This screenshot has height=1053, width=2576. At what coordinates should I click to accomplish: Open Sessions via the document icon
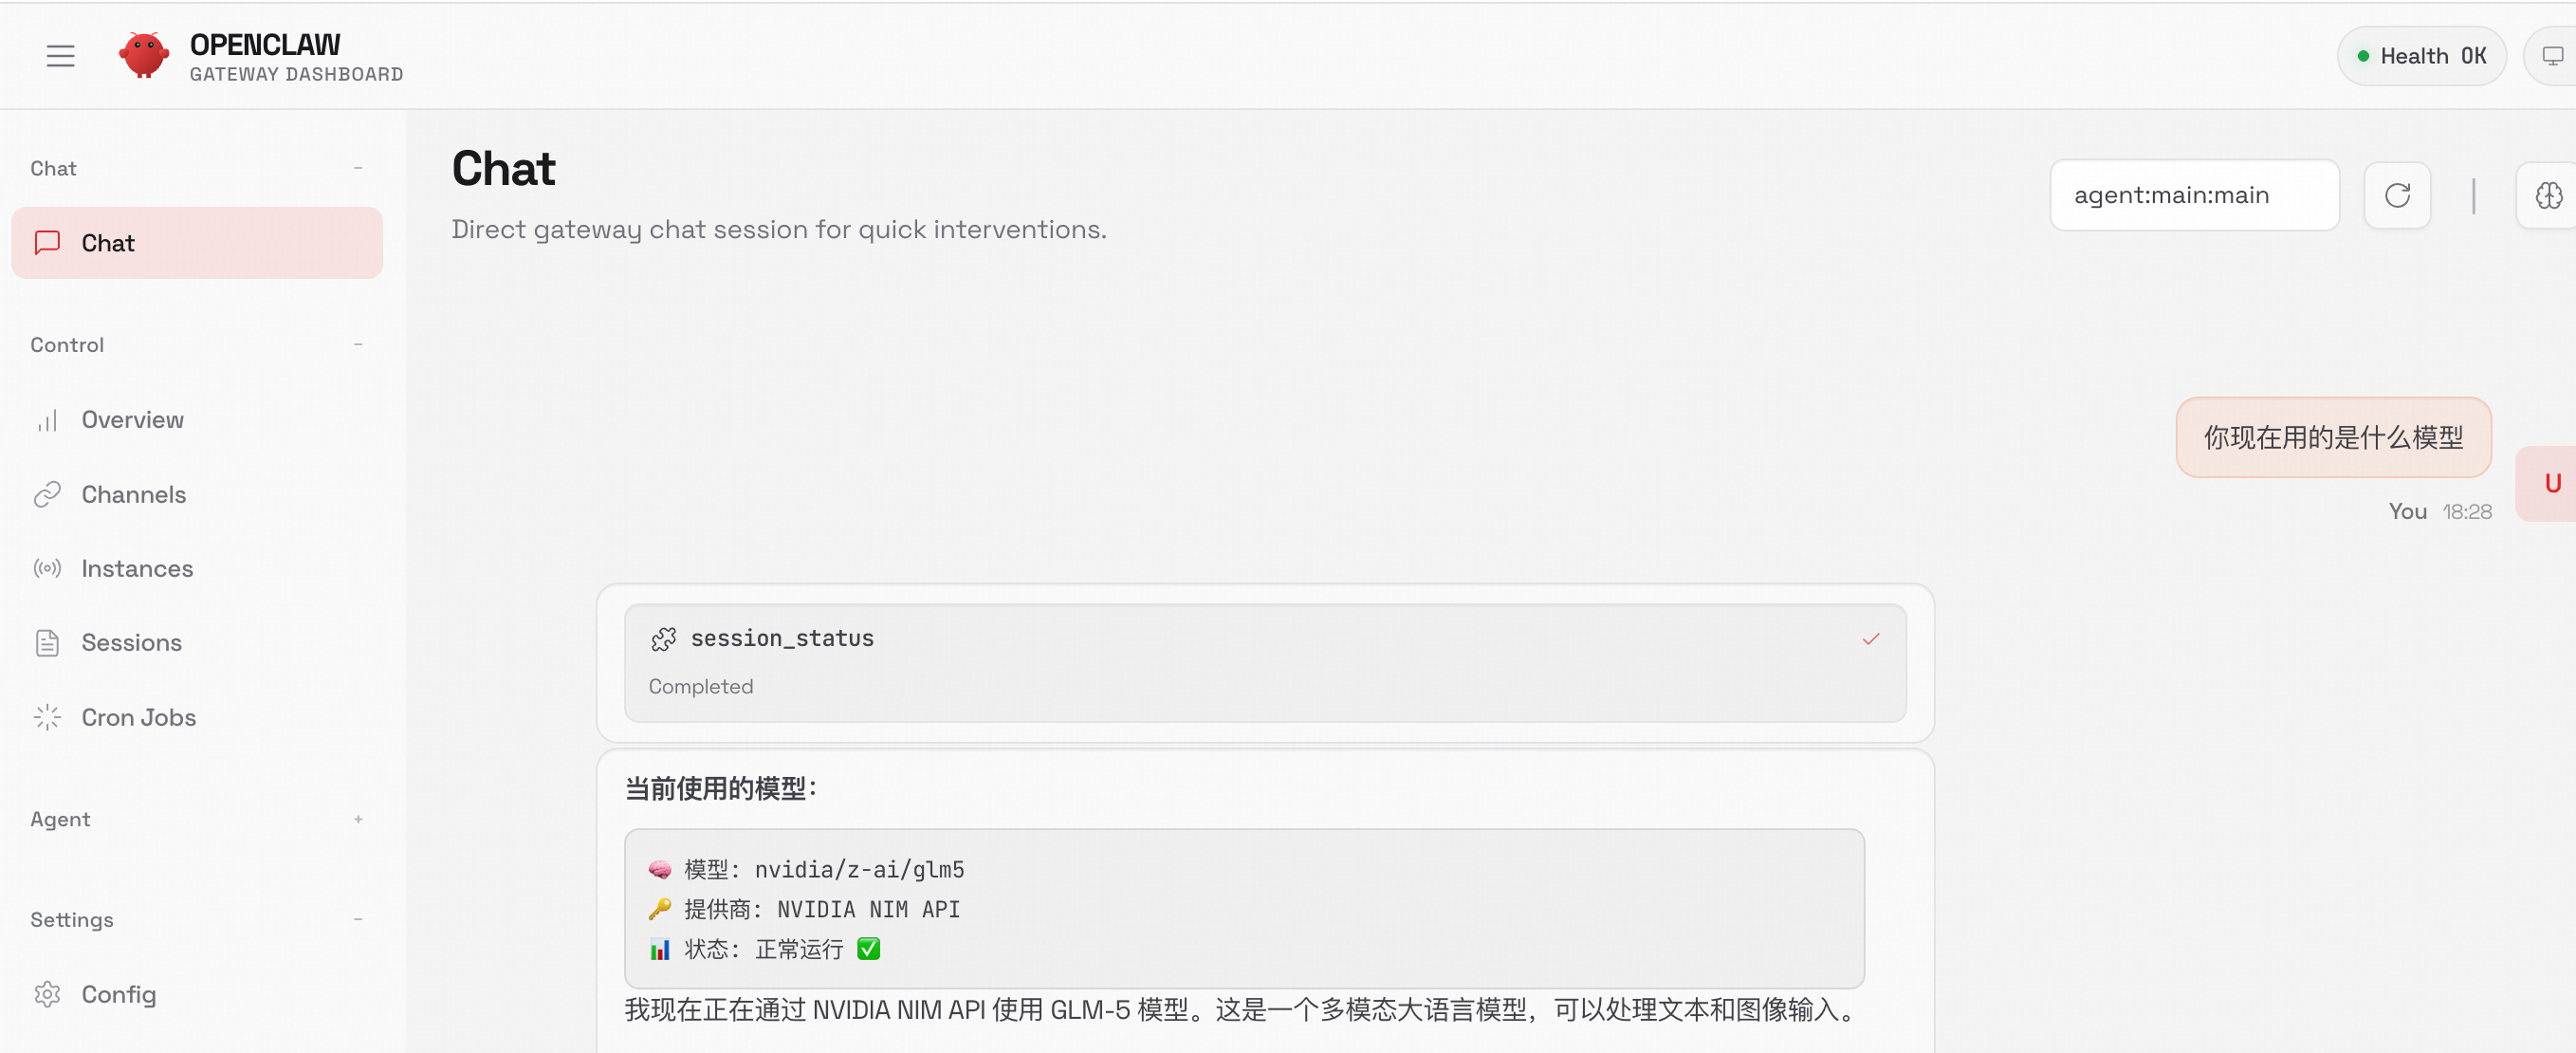tap(47, 643)
